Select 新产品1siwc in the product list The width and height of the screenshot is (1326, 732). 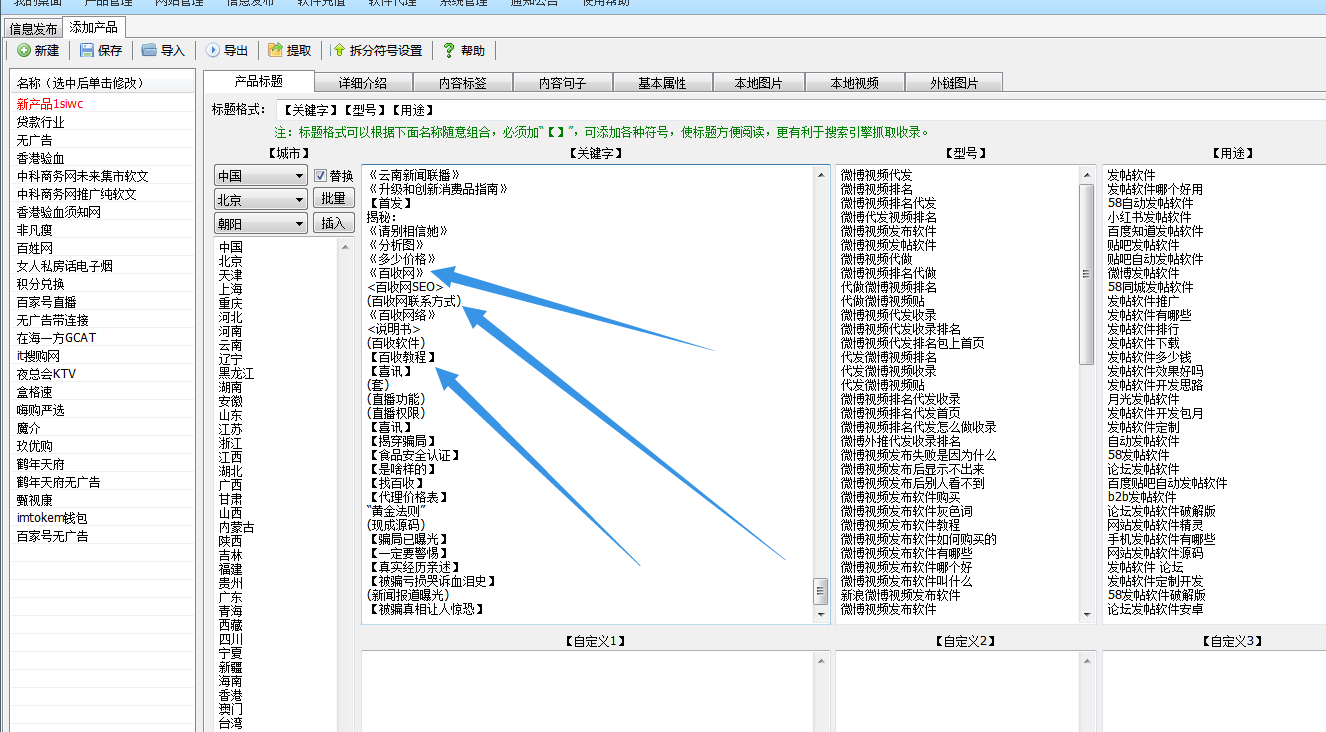pos(50,104)
